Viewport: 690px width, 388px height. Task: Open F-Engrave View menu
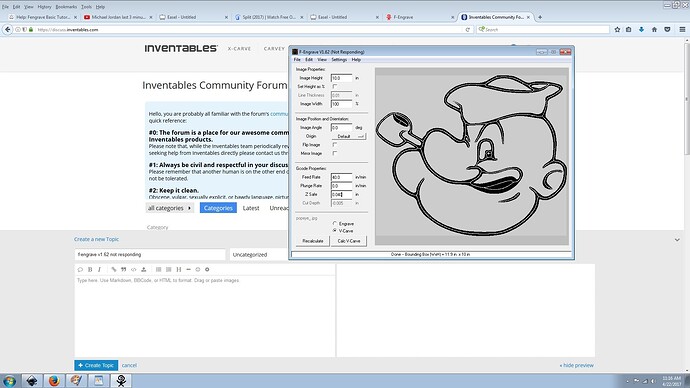click(x=322, y=59)
